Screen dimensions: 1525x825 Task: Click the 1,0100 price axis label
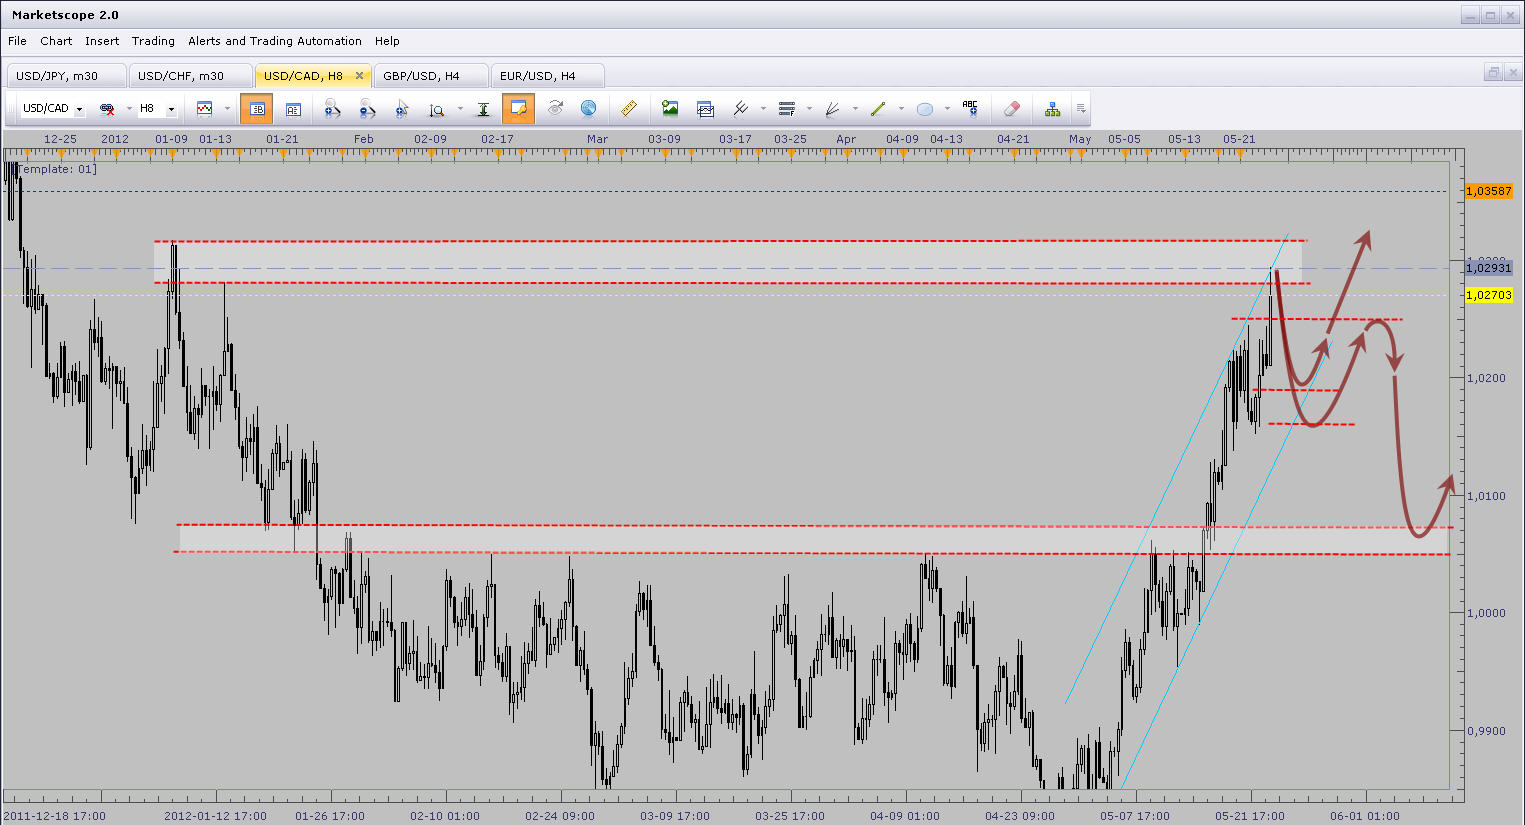pos(1486,496)
